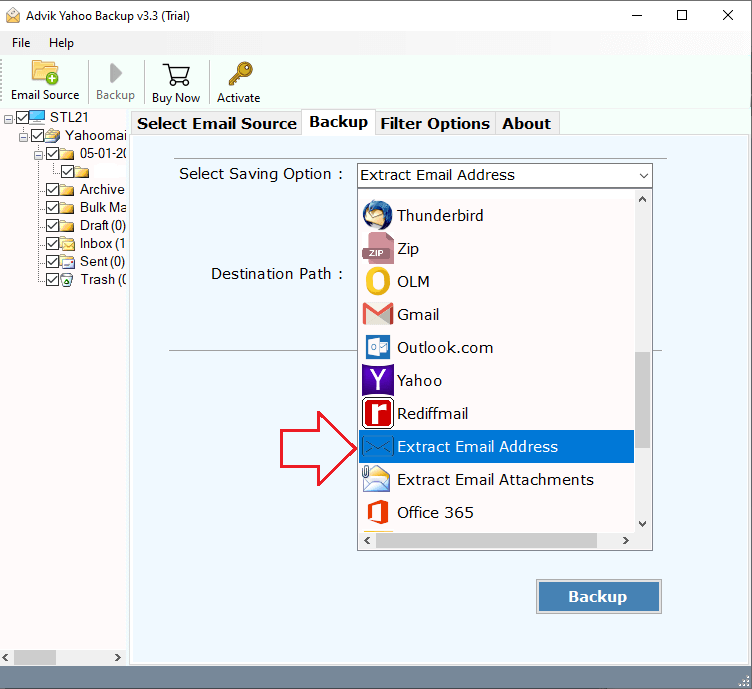Click the saving list horizontal scrollbar thumb
Screen dimensions: 752x689
(x=486, y=540)
